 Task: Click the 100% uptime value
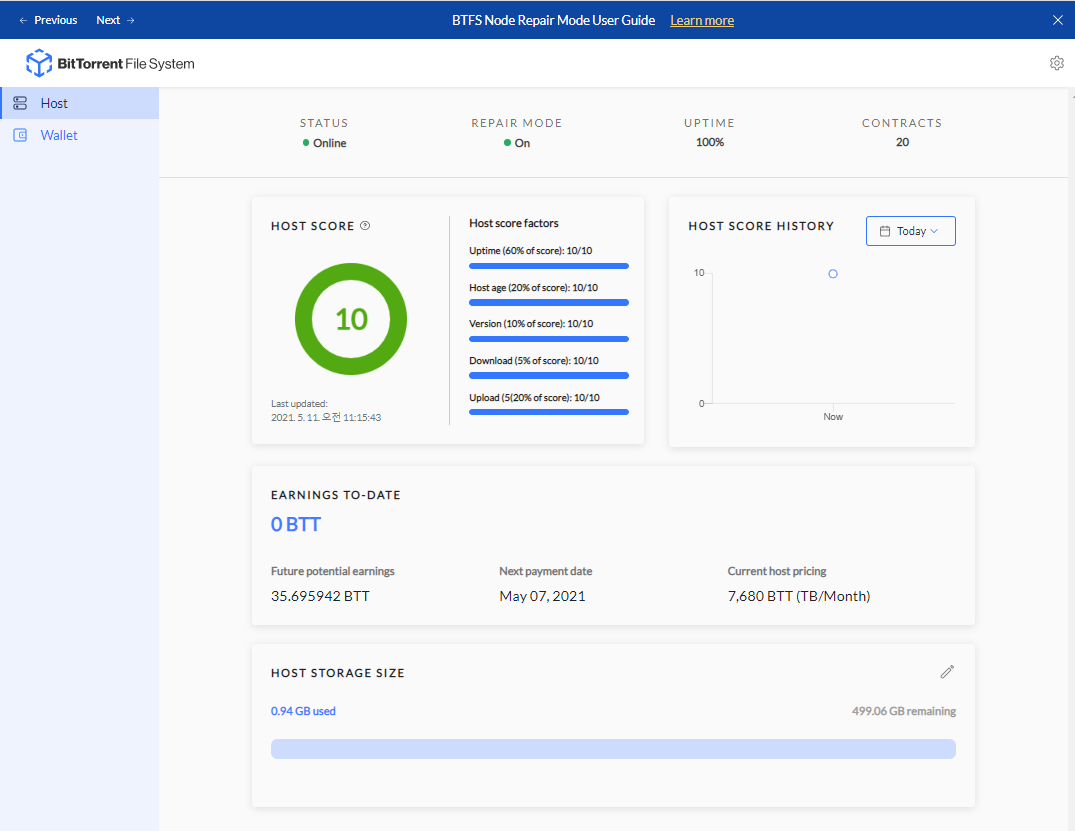click(710, 142)
